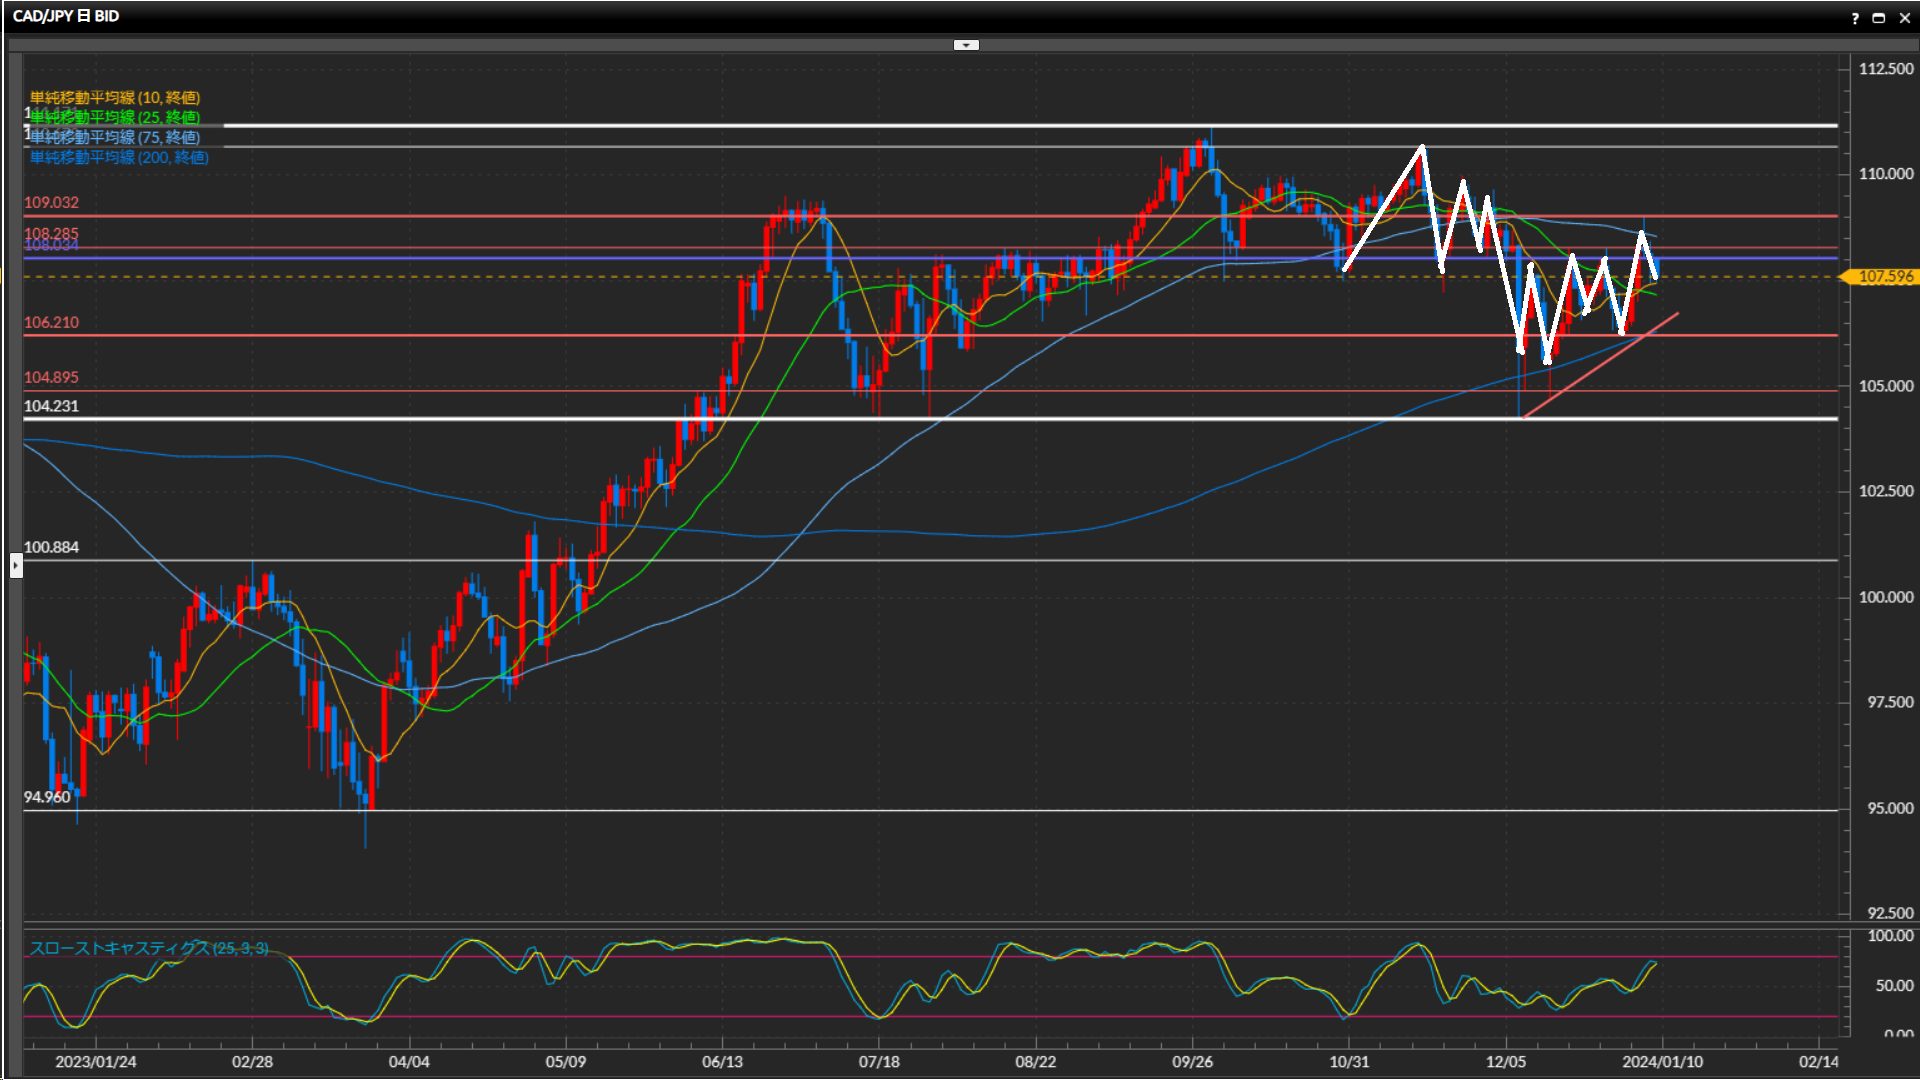Select the 106.210 resistance line label

(51, 322)
